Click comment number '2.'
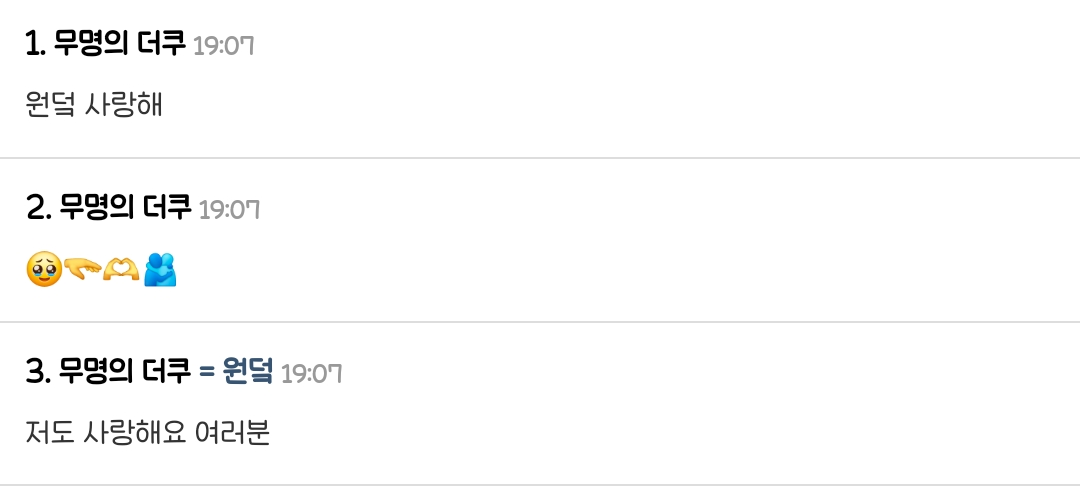Screen dimensions: 1080x489 [39, 208]
